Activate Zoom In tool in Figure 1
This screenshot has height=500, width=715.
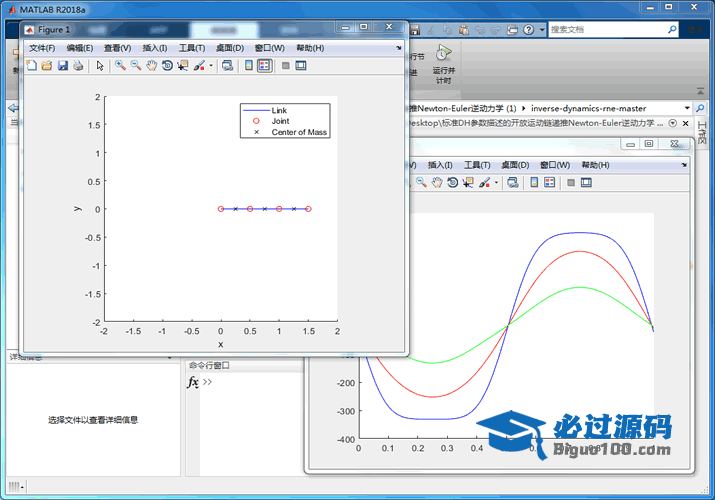click(x=120, y=66)
